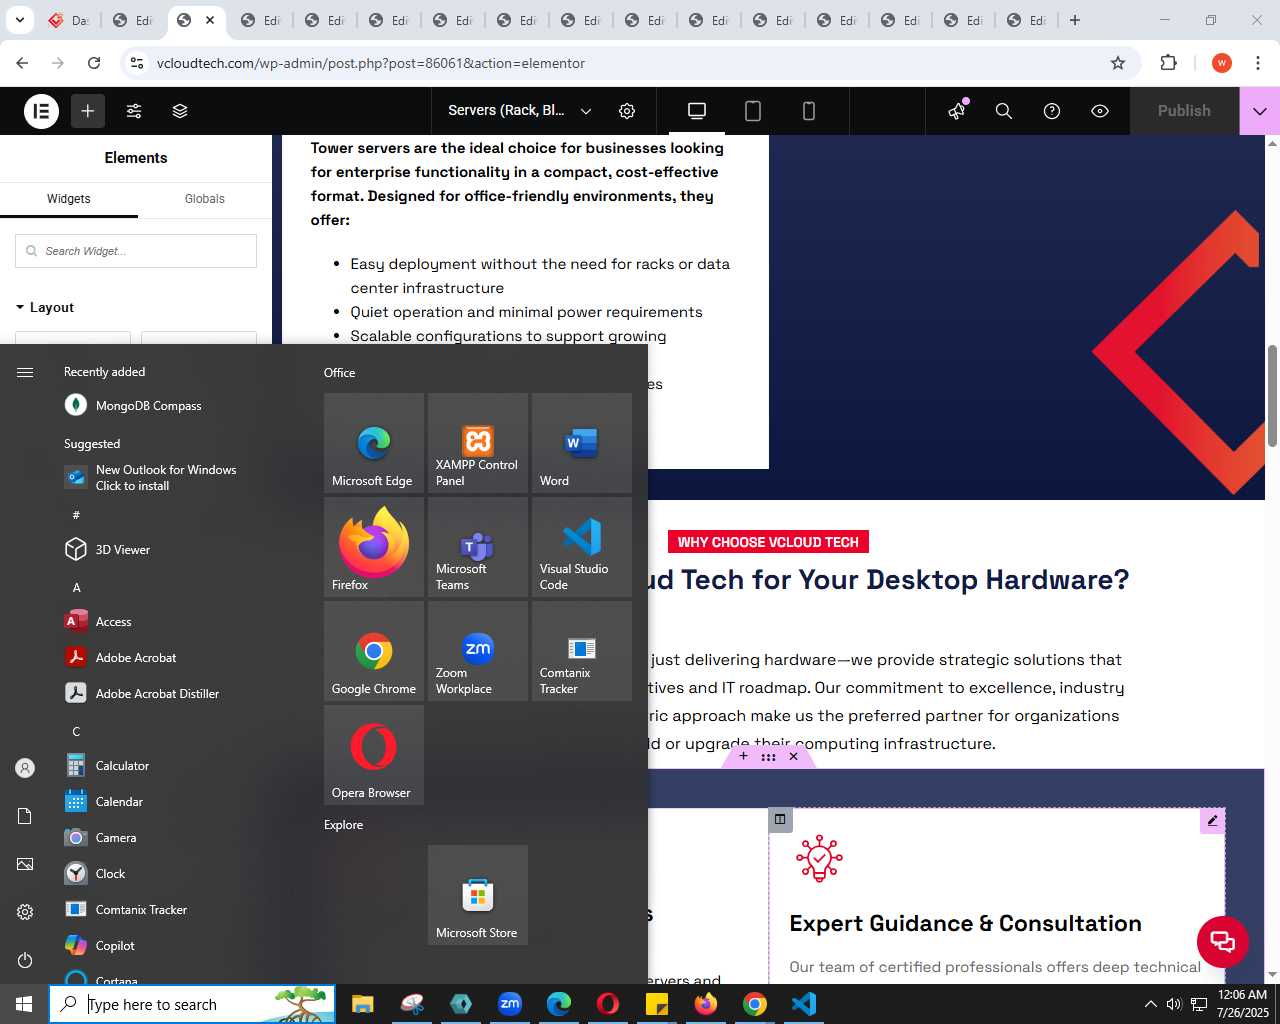The width and height of the screenshot is (1280, 1024).
Task: Expand the Start menu hamburger
Action: [25, 372]
